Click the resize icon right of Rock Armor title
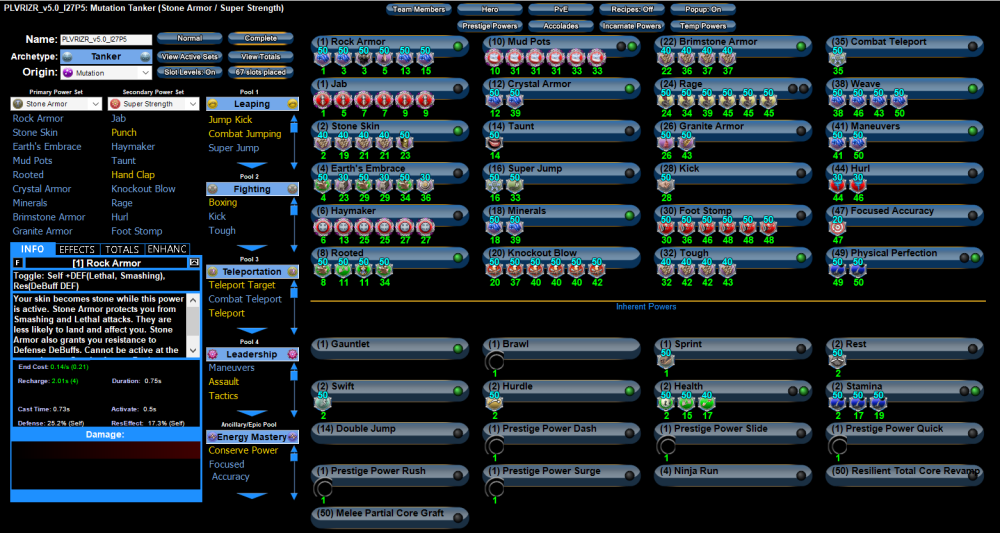The image size is (1000, 533). click(195, 262)
